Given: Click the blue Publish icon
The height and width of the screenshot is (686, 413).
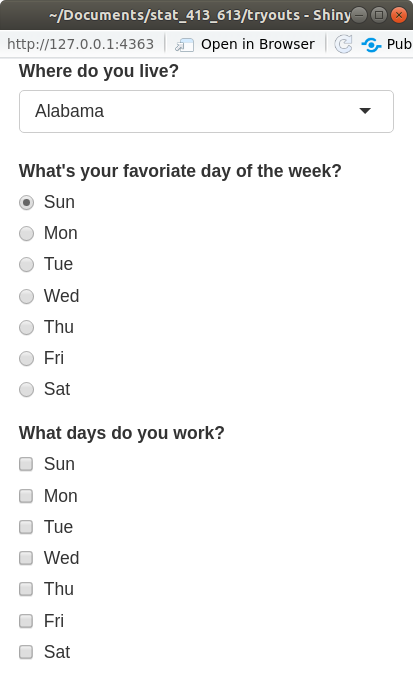Looking at the screenshot, I should pos(371,44).
